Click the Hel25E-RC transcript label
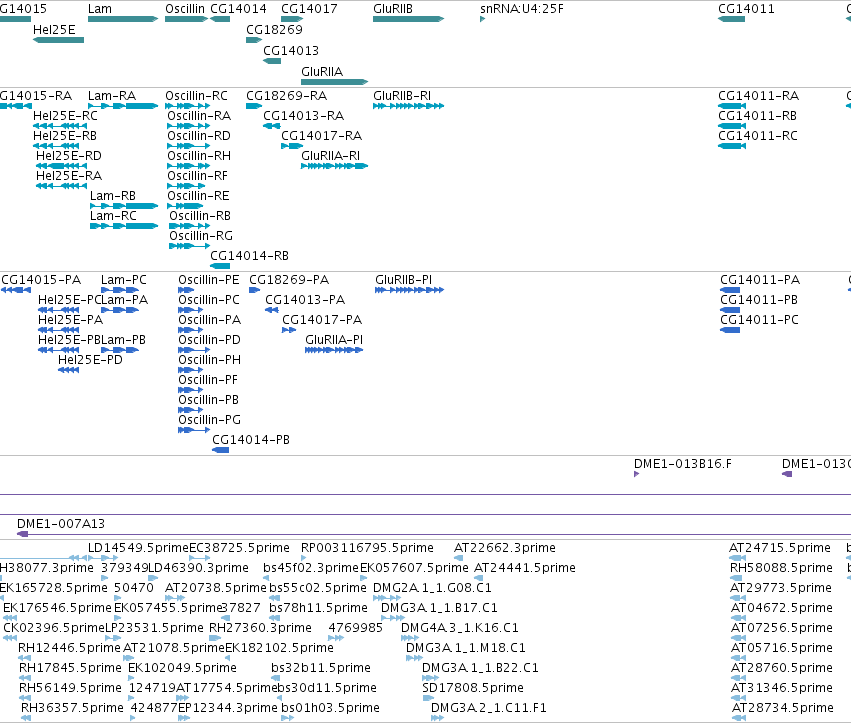The image size is (851, 723). click(66, 116)
